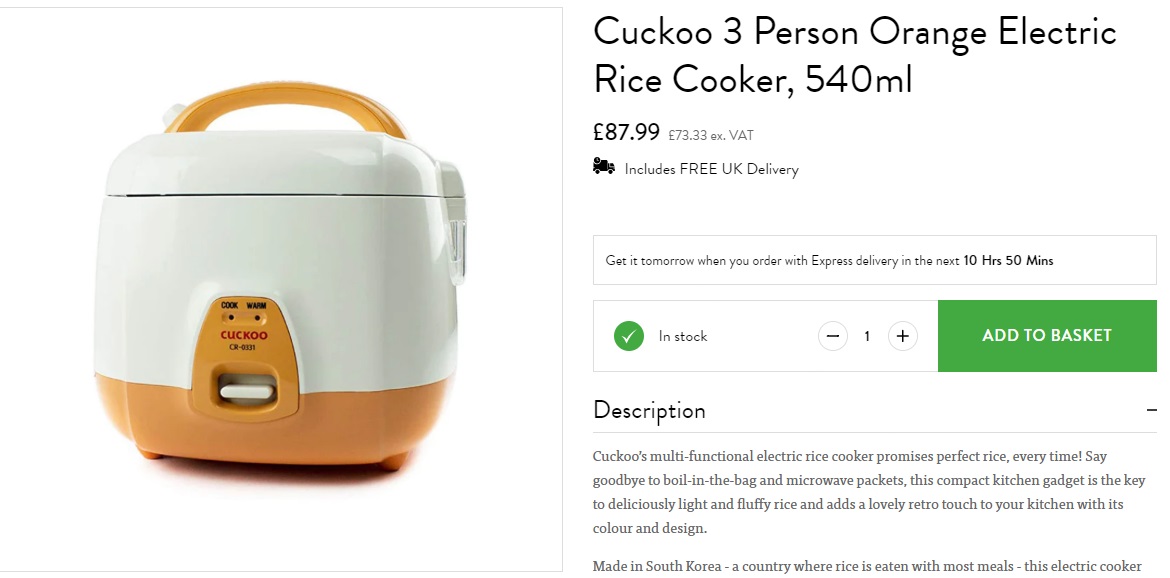1170x578 pixels.
Task: Click the Express delivery notice box
Action: [x=875, y=260]
